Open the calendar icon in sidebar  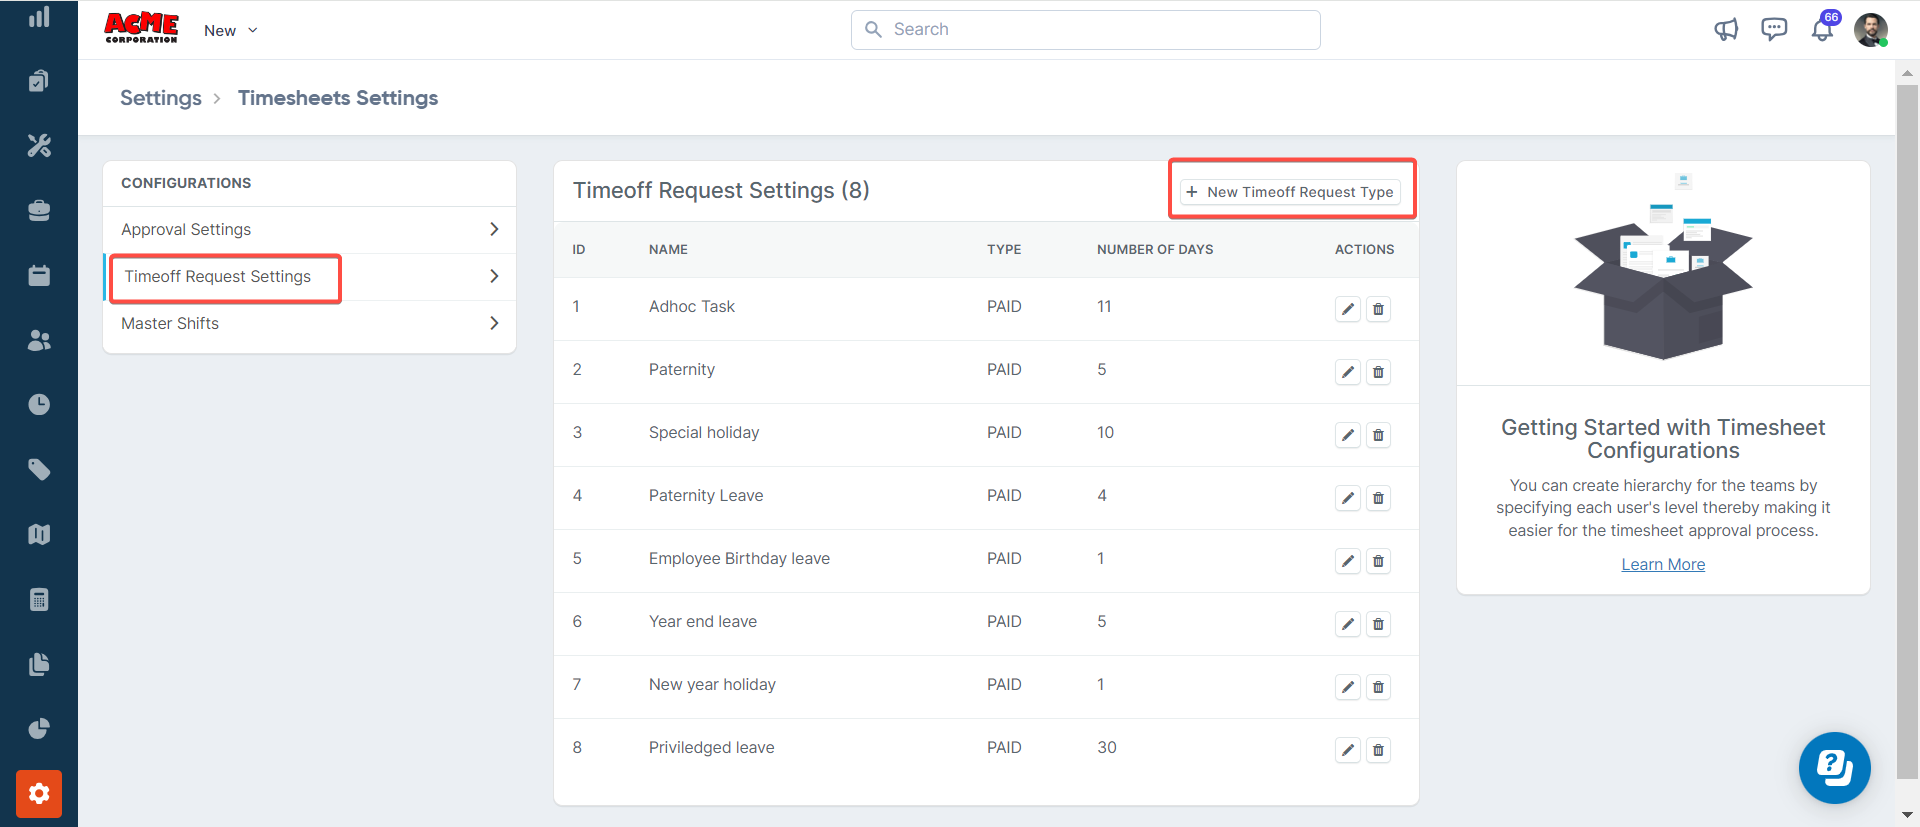coord(39,276)
